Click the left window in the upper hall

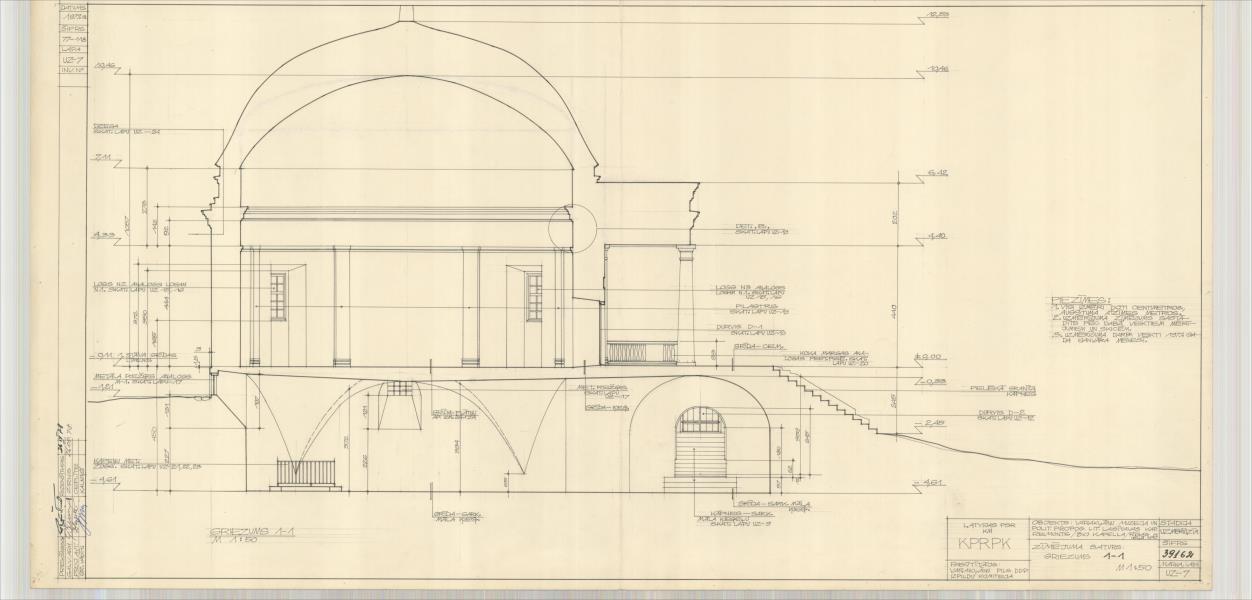[278, 296]
